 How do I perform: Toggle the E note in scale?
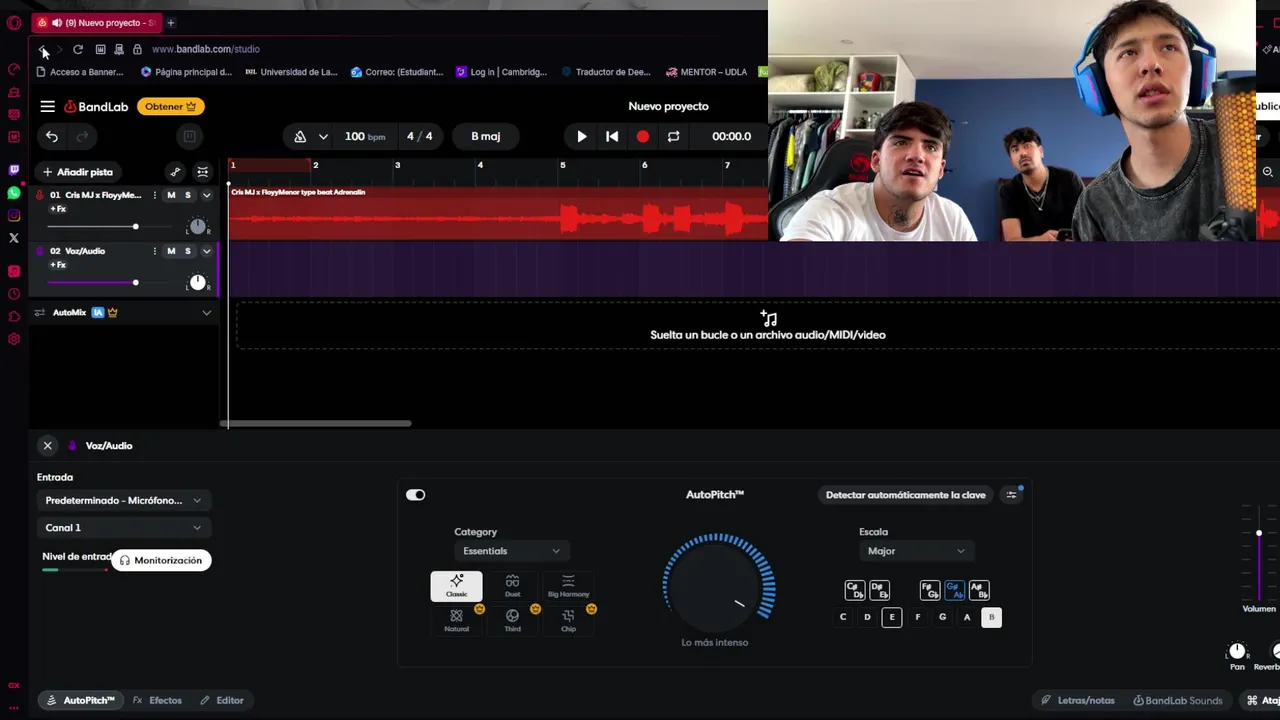[x=892, y=617]
